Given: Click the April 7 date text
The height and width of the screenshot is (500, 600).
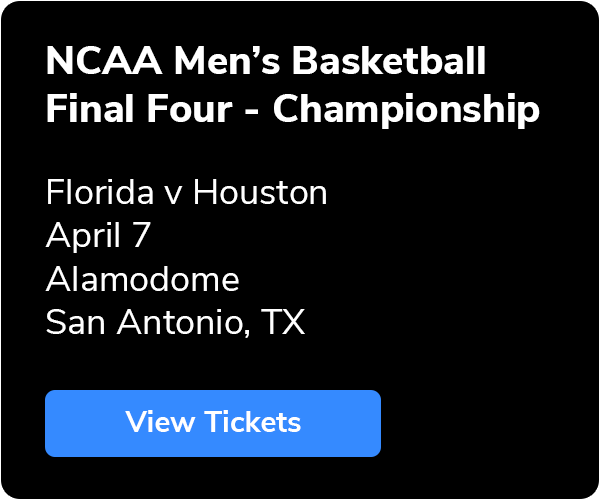Looking at the screenshot, I should click(x=98, y=235).
